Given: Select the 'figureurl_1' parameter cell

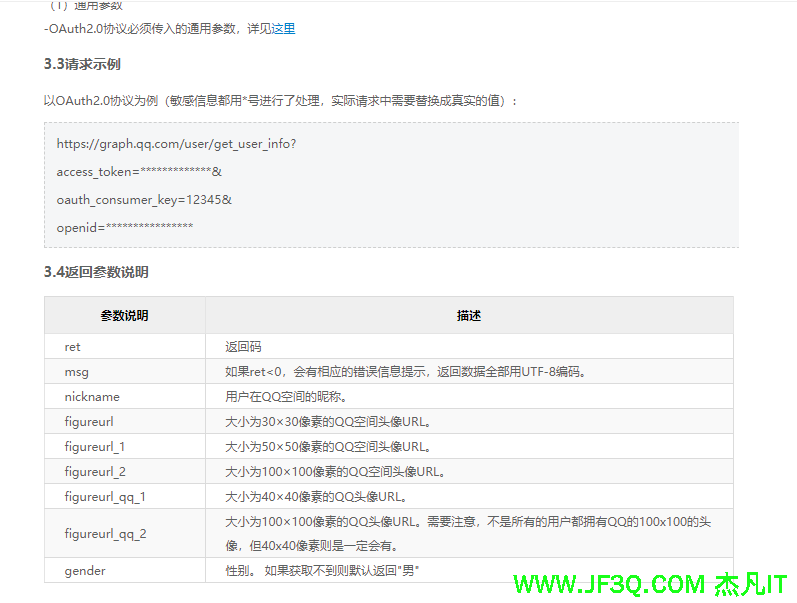Looking at the screenshot, I should coord(95,447).
